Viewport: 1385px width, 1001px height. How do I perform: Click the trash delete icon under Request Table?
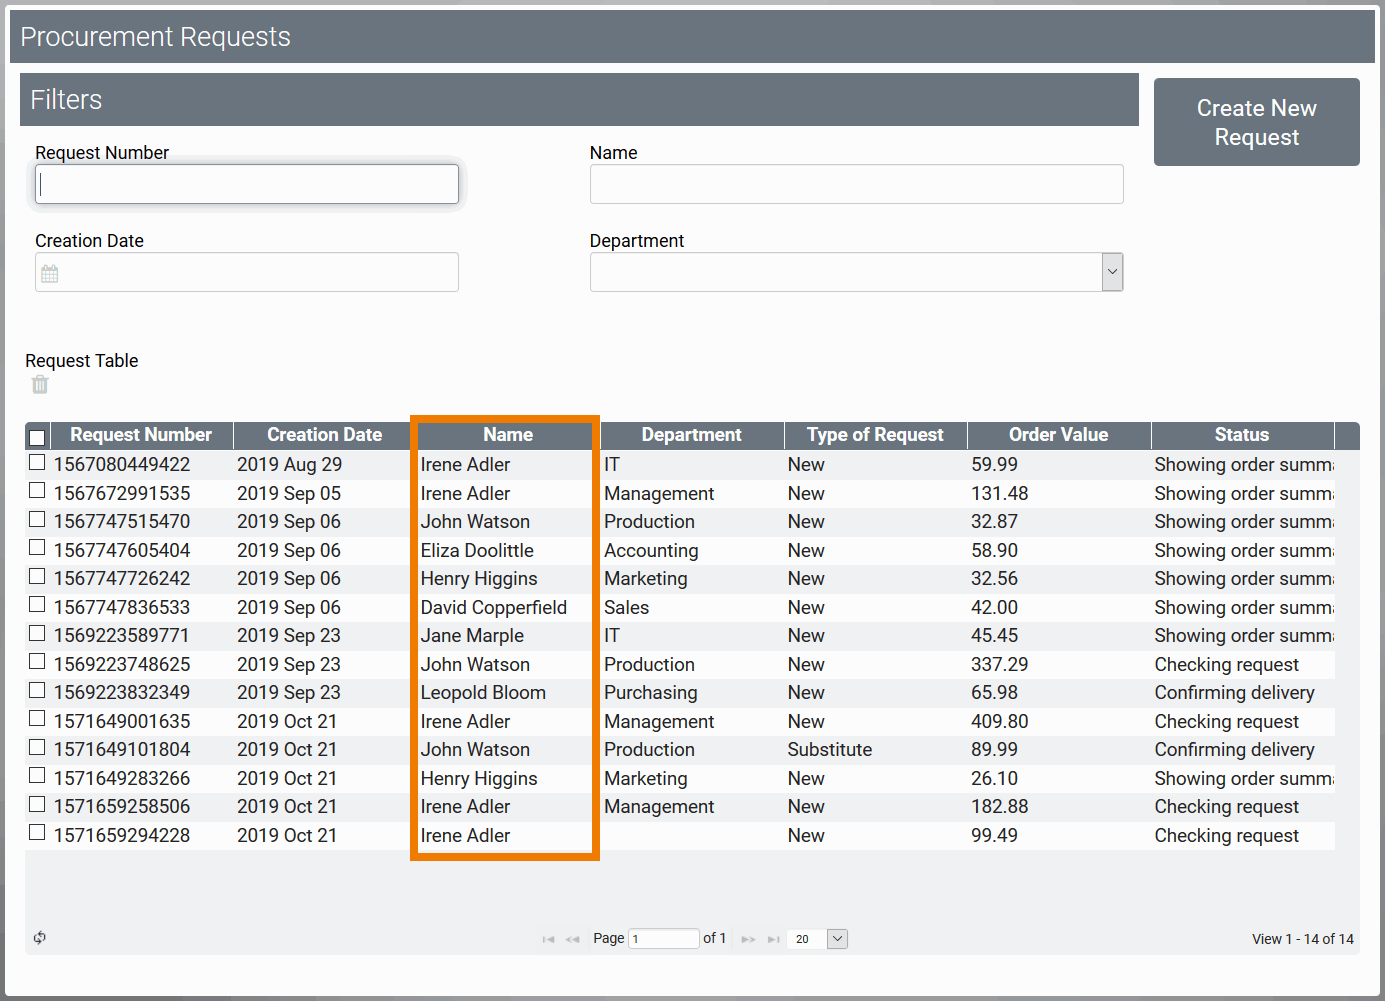click(x=40, y=385)
